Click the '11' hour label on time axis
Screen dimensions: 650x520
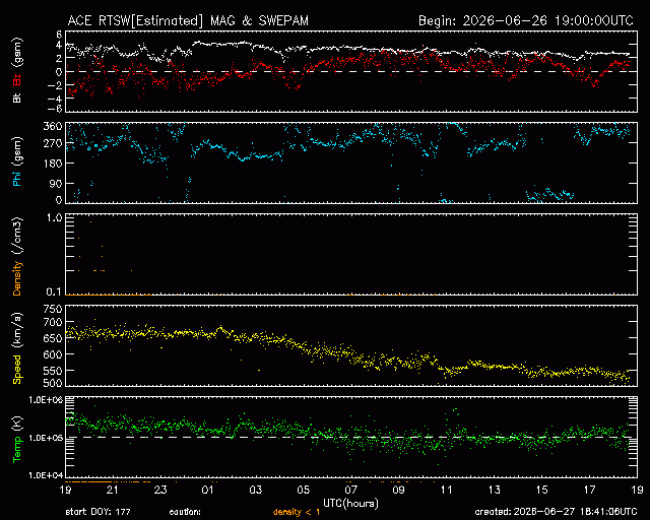pyautogui.click(x=446, y=490)
